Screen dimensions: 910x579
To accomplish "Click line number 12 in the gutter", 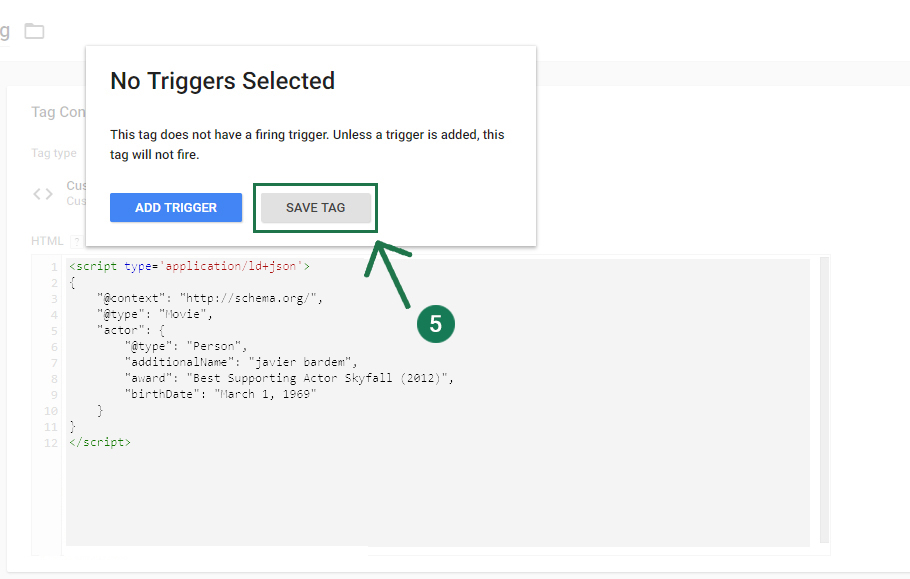I will tap(51, 442).
